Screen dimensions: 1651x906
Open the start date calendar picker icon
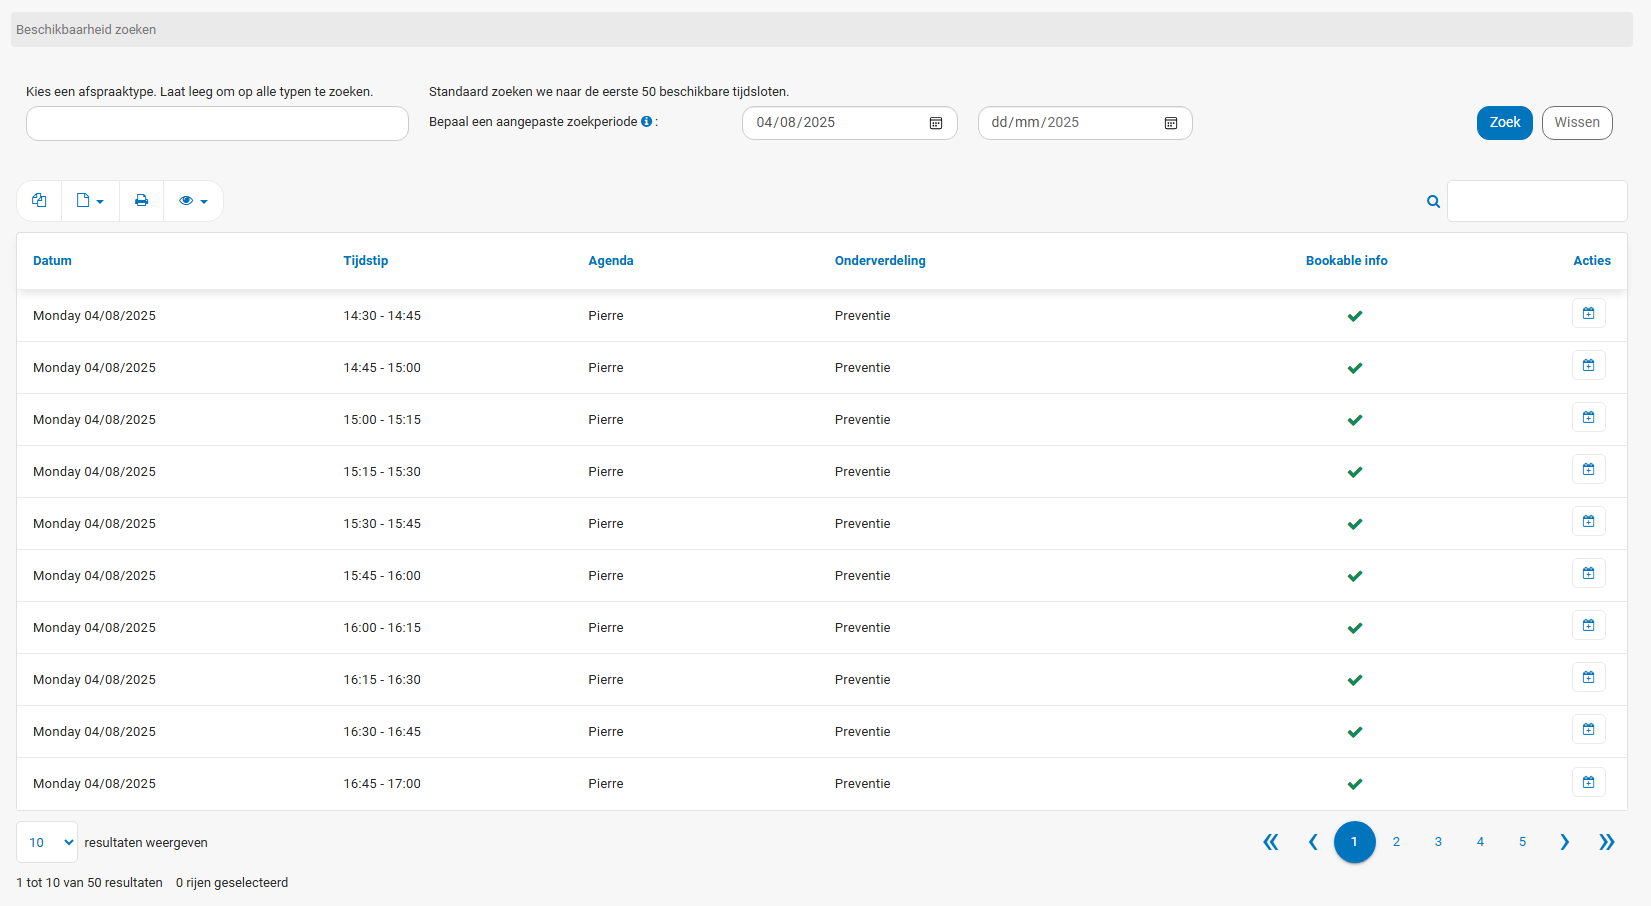936,123
